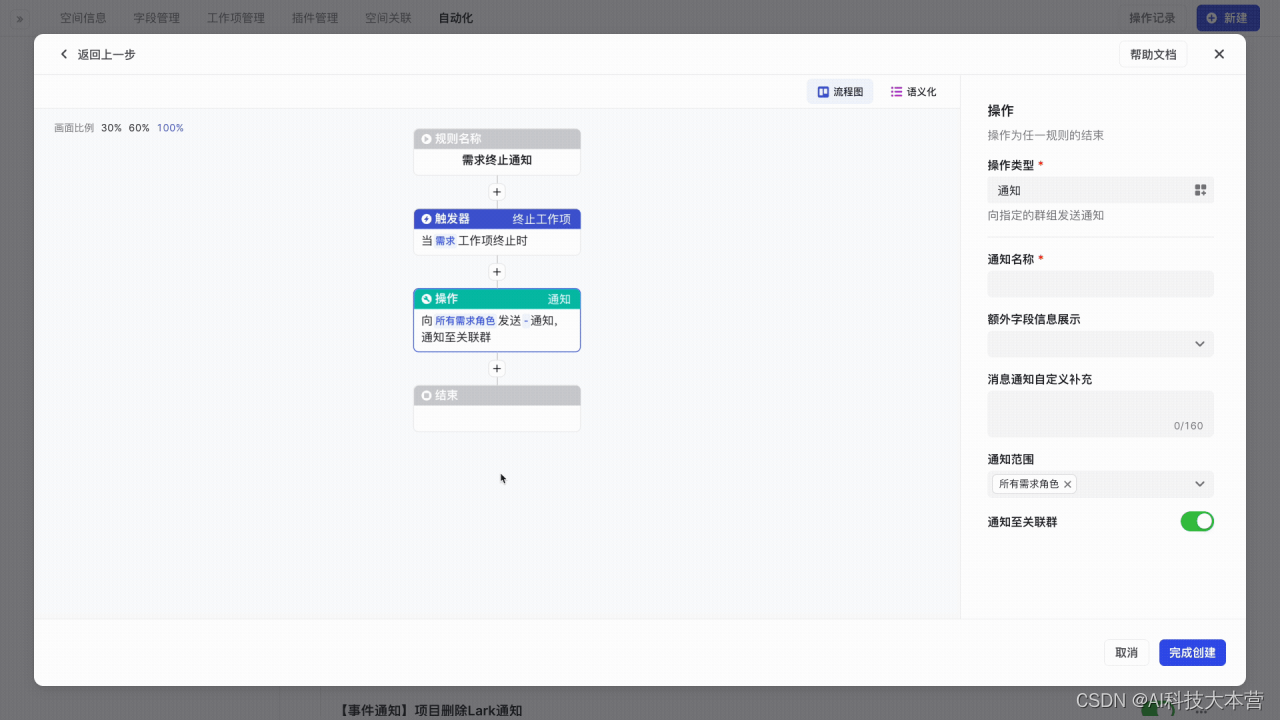Screen dimensions: 1280x720
Task: Click 流程图 view icon
Action: (x=823, y=91)
